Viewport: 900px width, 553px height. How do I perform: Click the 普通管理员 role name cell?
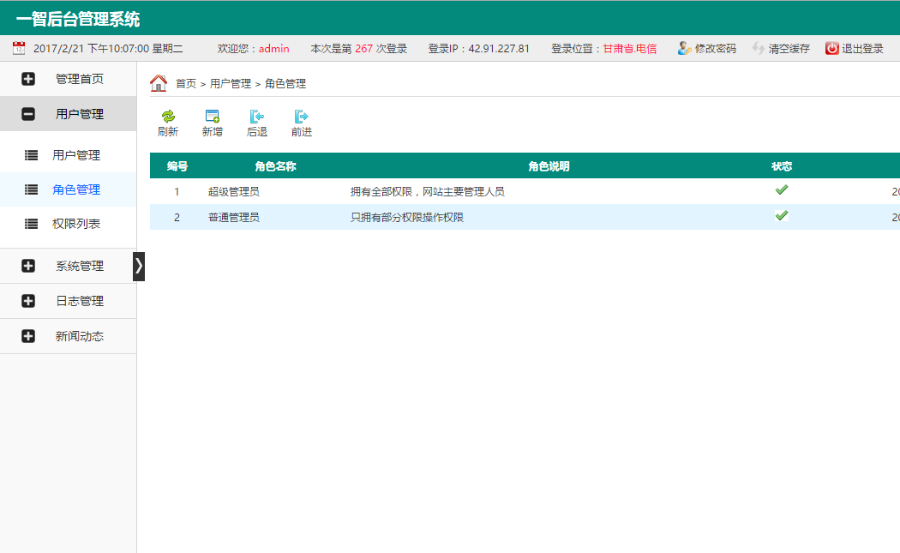[x=234, y=218]
